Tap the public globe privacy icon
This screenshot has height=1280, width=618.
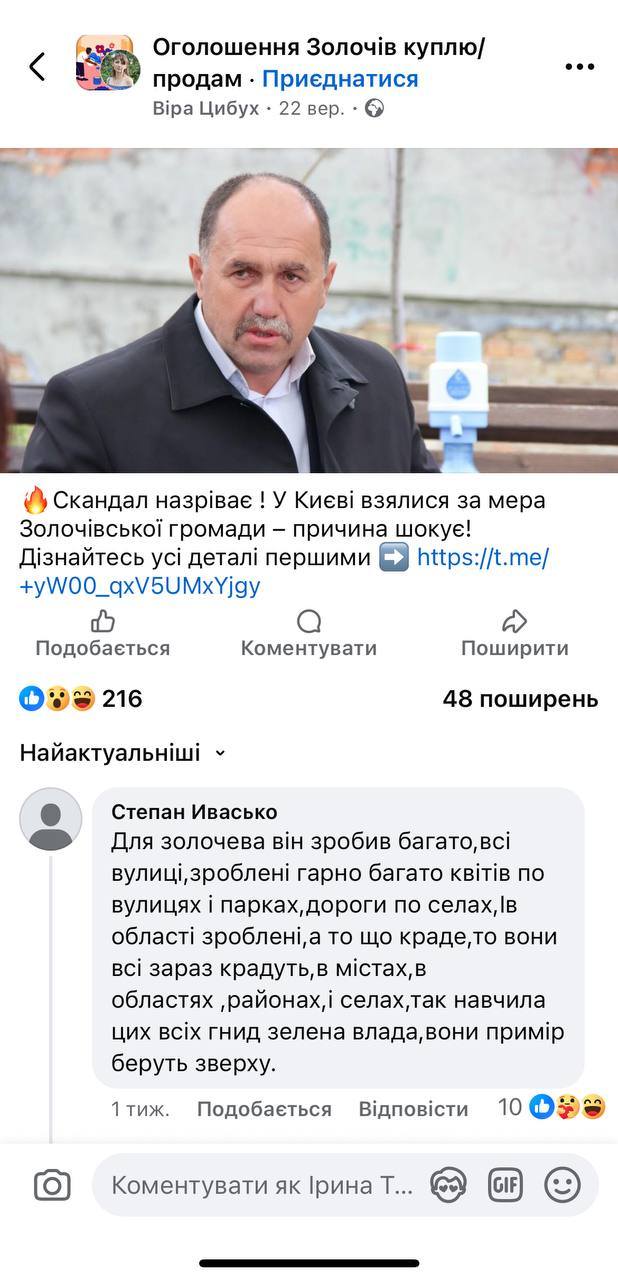[375, 108]
